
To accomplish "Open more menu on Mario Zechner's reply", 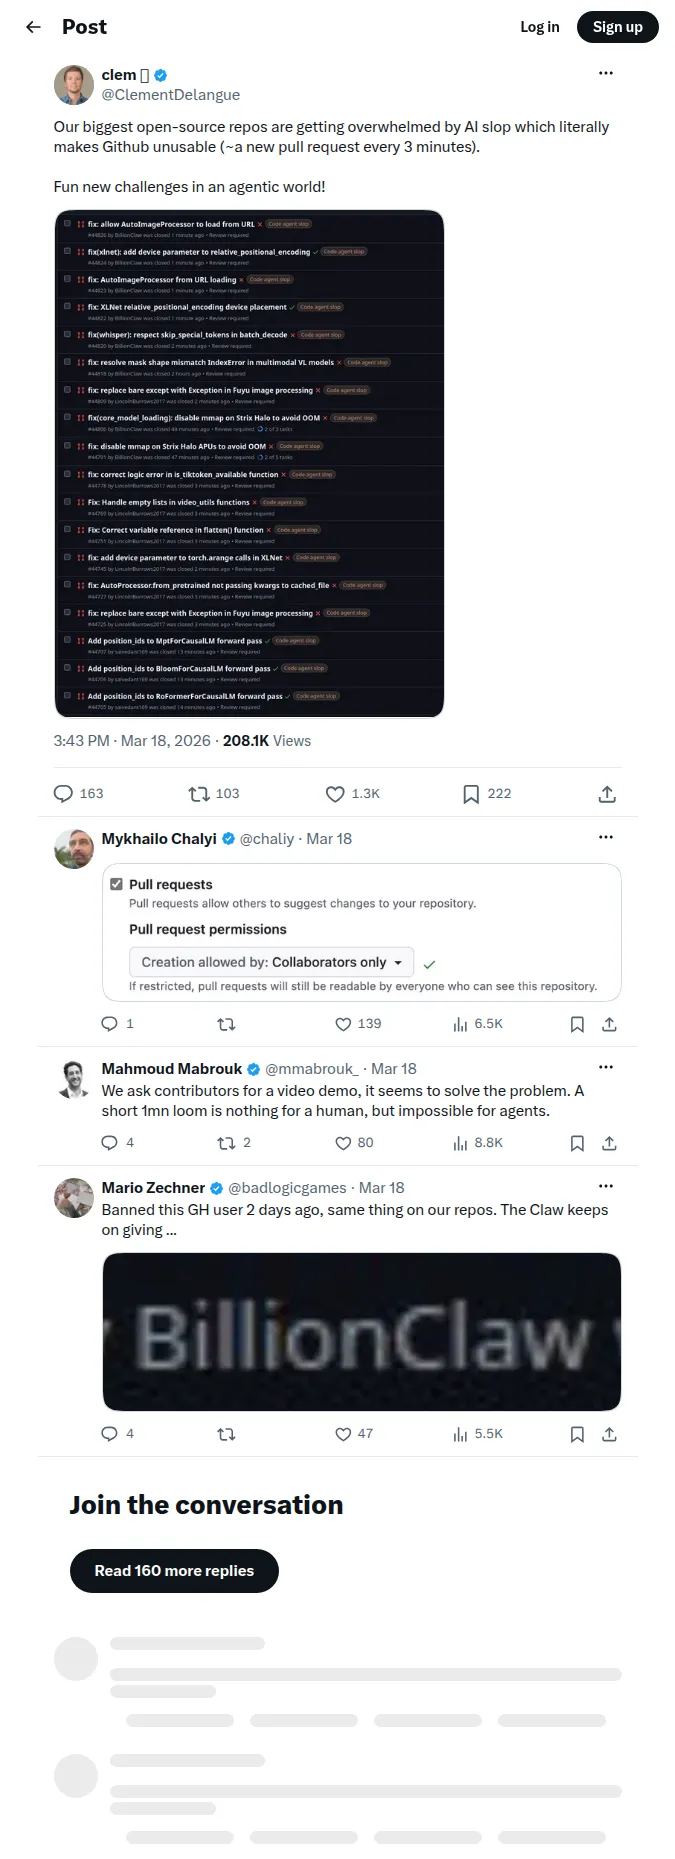I will (x=605, y=1186).
